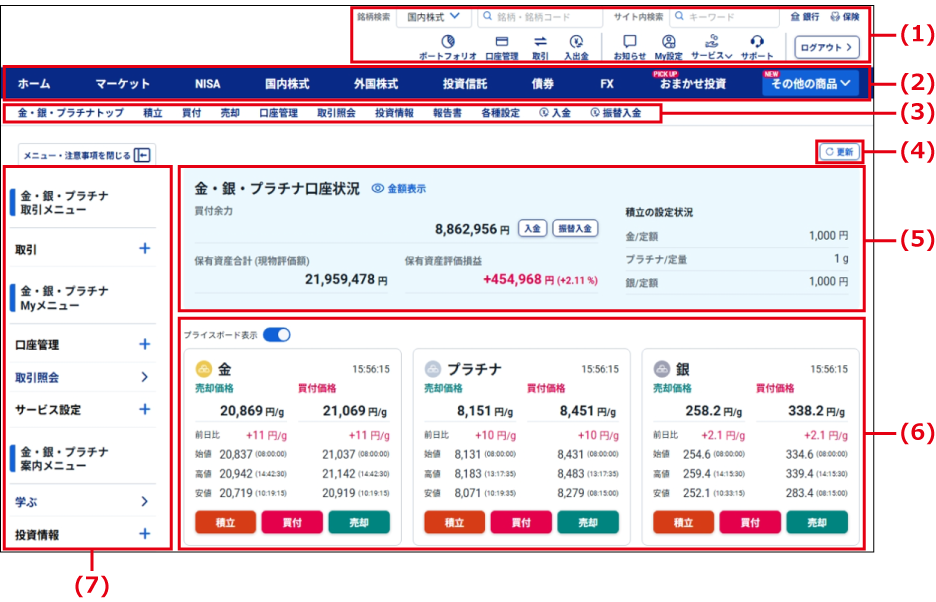This screenshot has width=936, height=602.
Task: Select the NISA navigation tab
Action: pos(207,84)
